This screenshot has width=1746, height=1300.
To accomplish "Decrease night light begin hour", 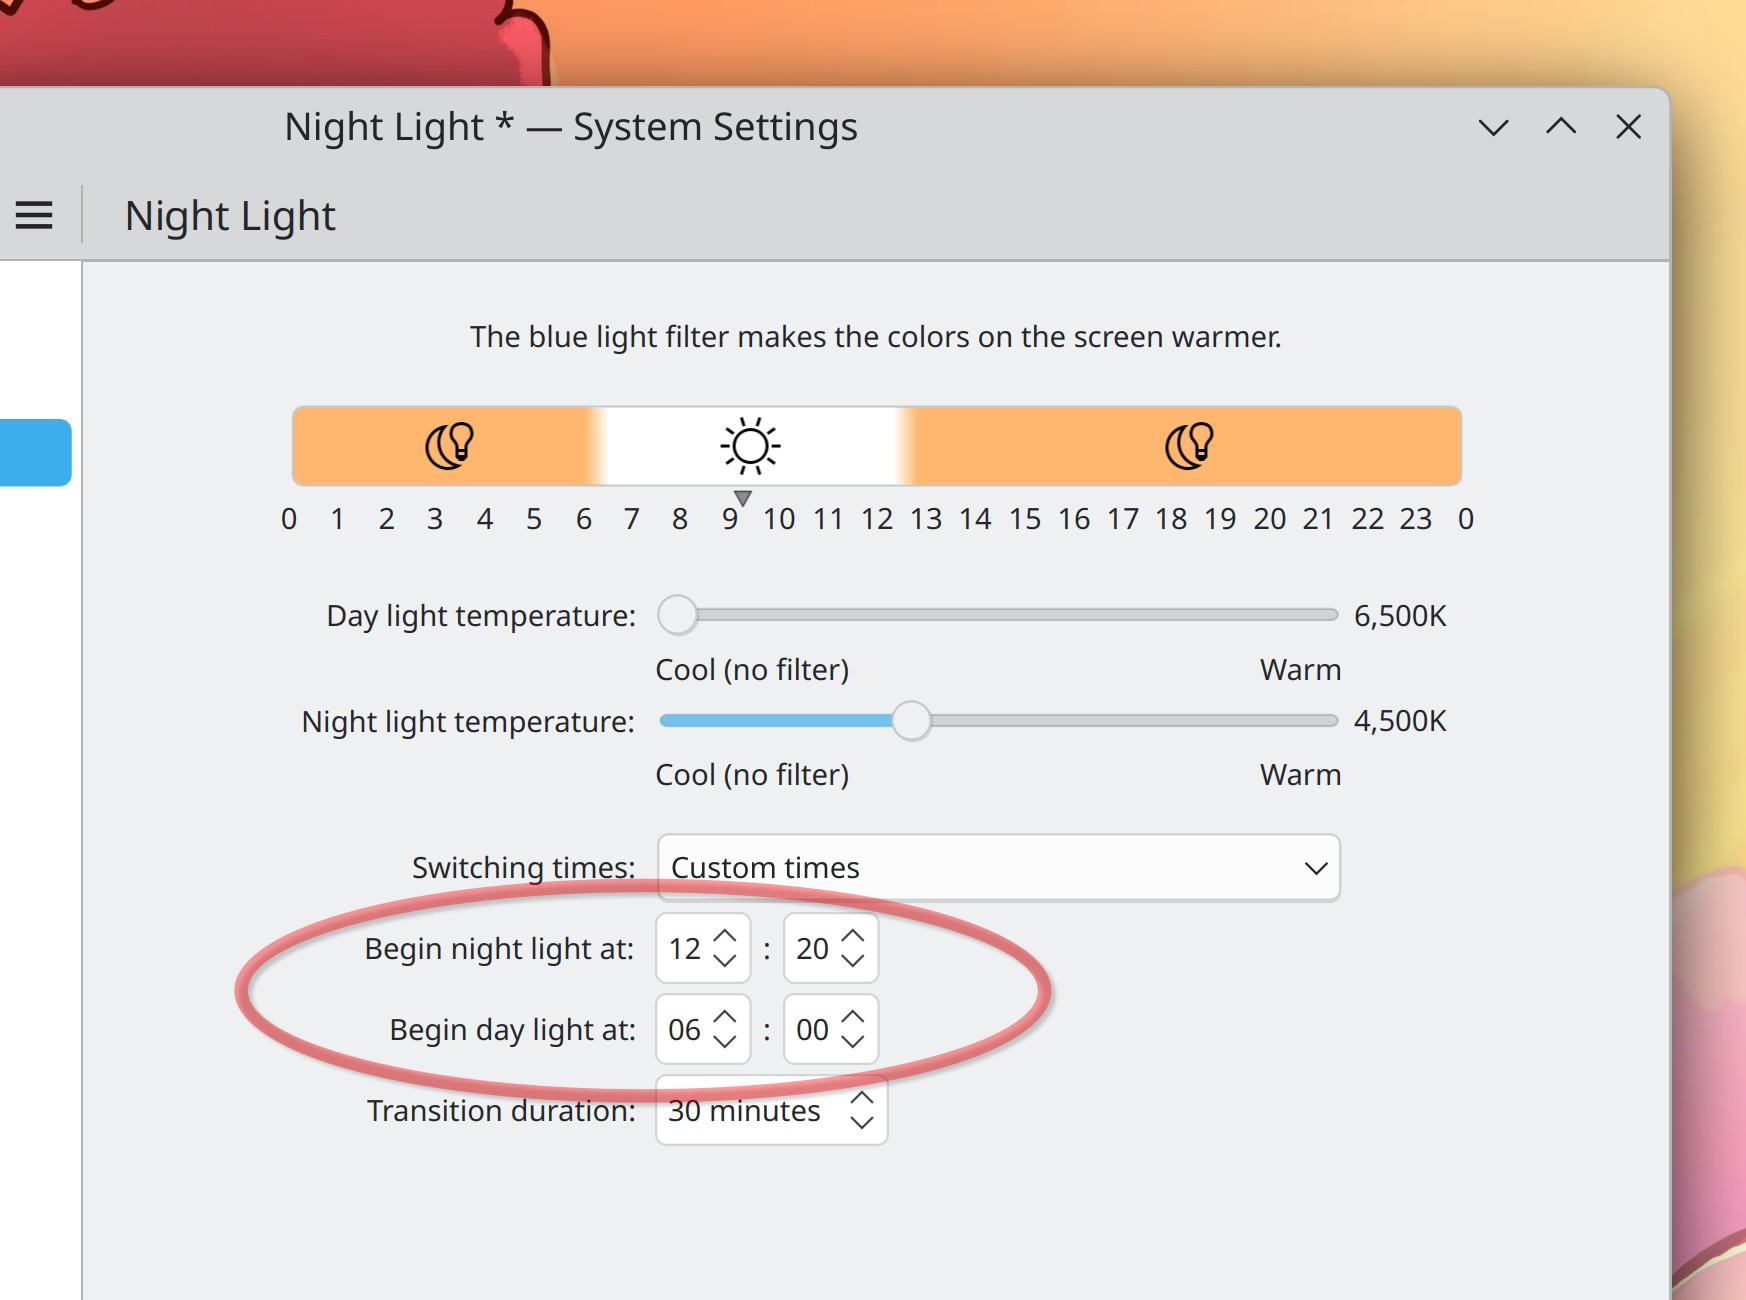I will [x=725, y=960].
